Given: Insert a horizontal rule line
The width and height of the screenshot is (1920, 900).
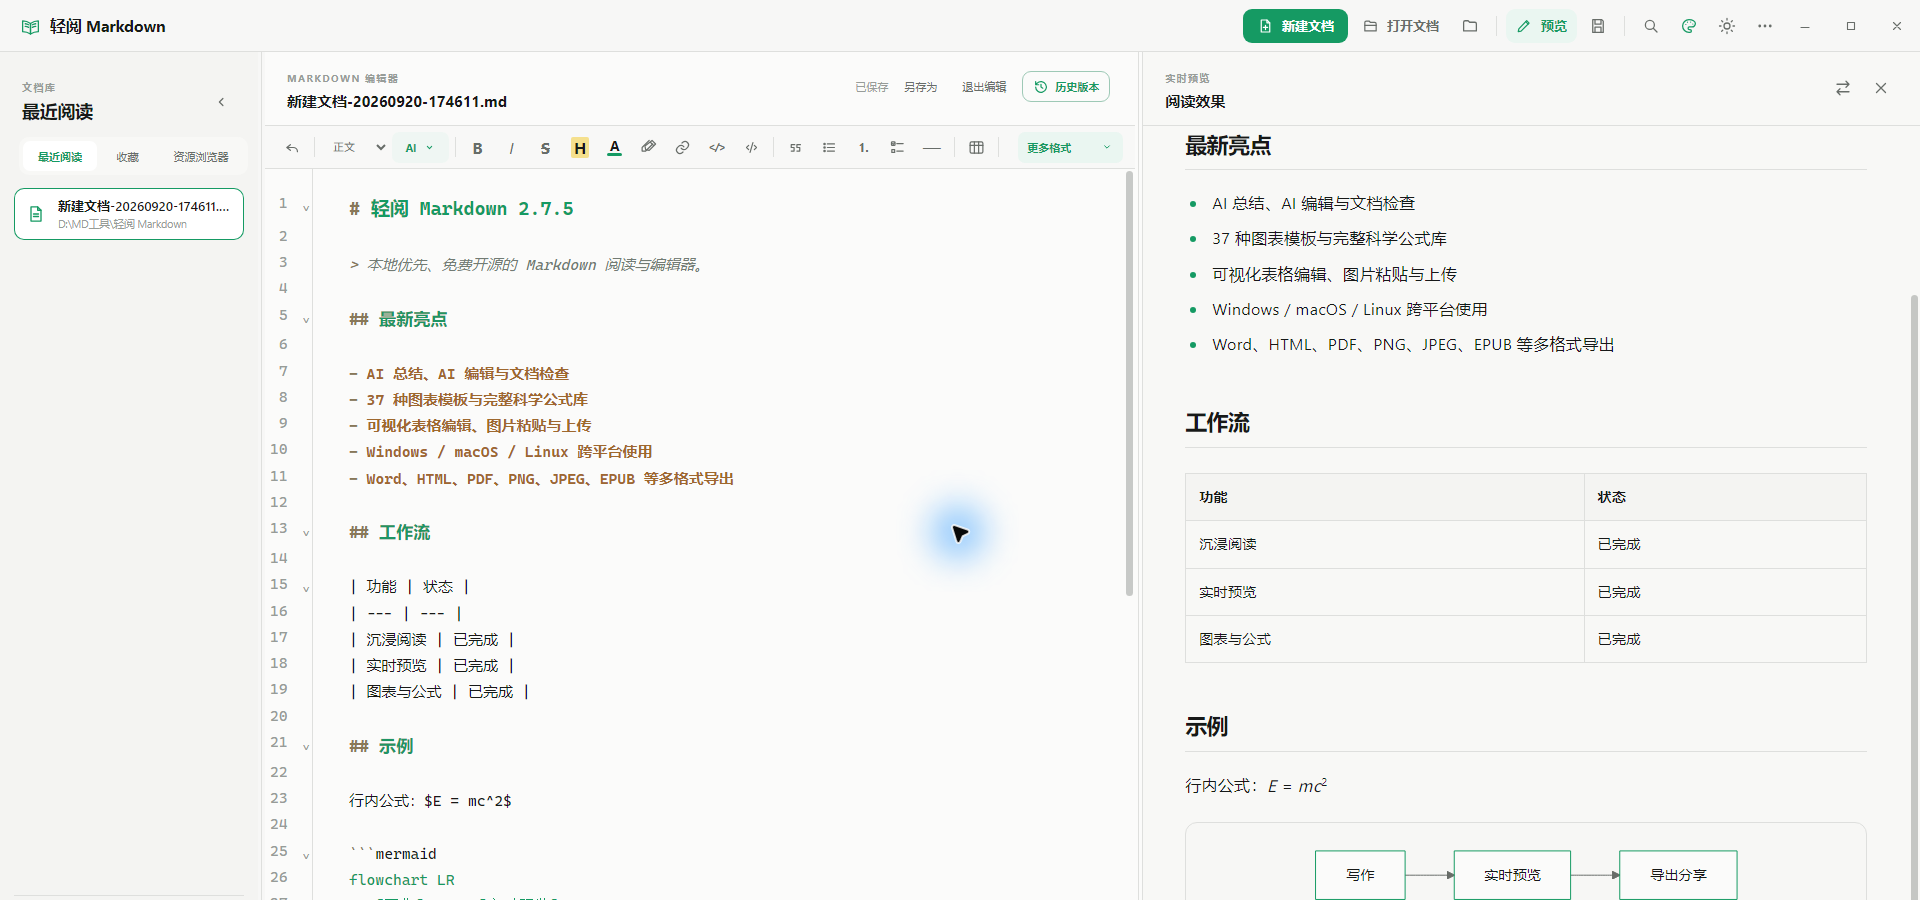Looking at the screenshot, I should [x=932, y=148].
